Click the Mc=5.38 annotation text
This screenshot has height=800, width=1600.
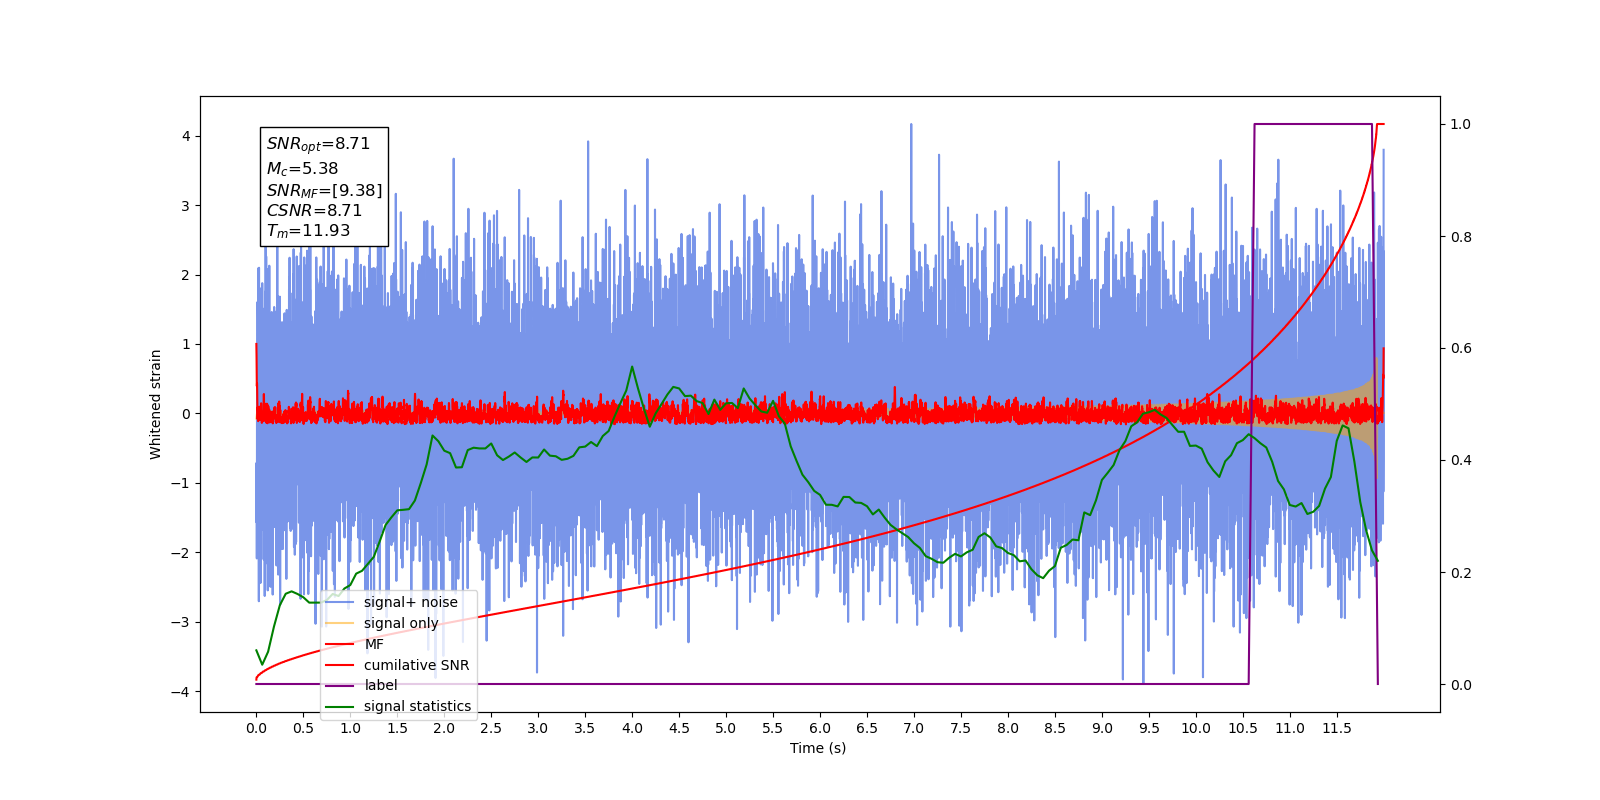point(302,169)
